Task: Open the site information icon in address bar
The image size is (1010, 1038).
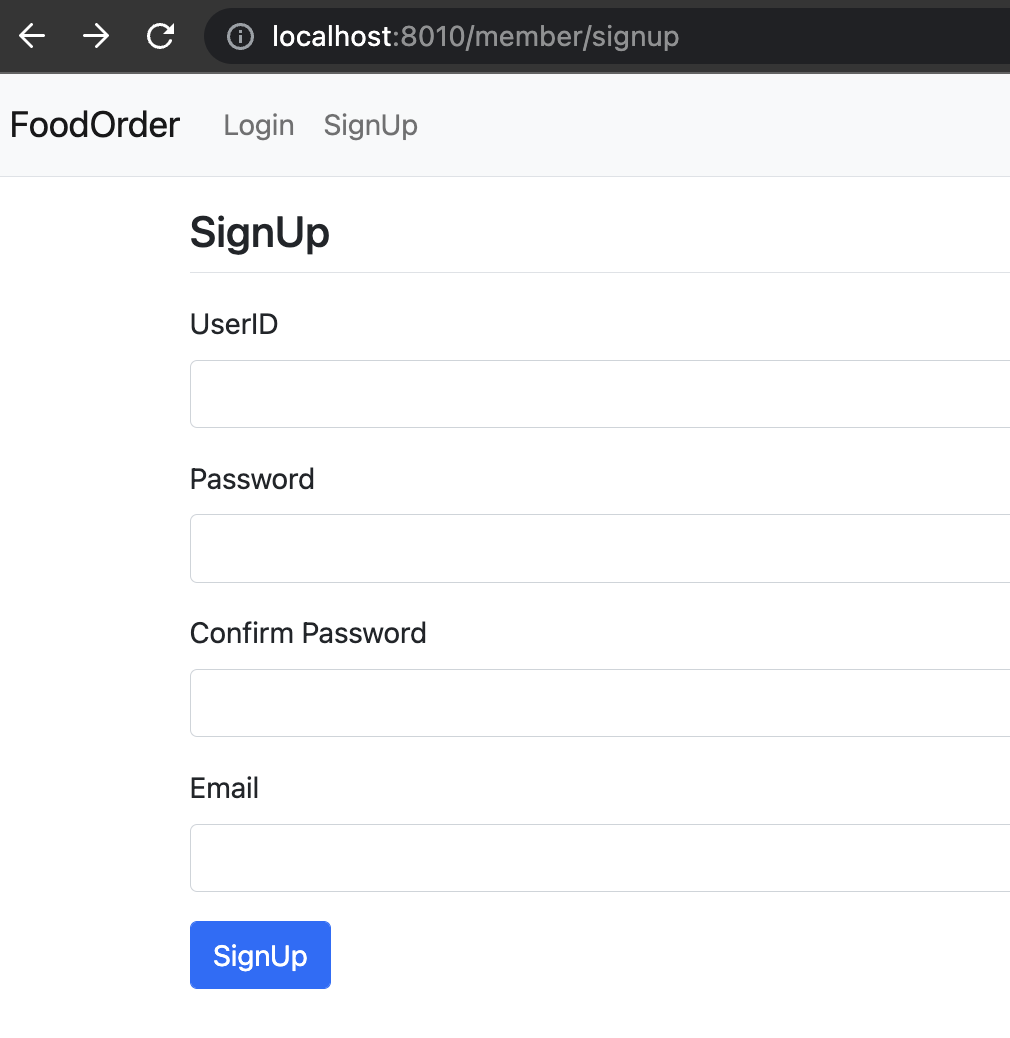Action: (239, 36)
